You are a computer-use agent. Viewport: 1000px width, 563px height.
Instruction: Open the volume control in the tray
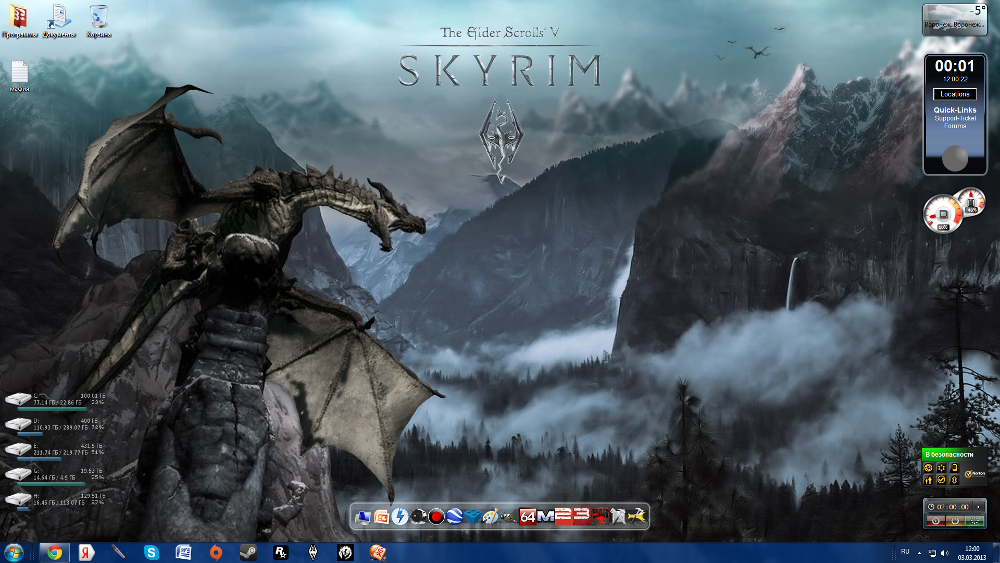click(944, 553)
